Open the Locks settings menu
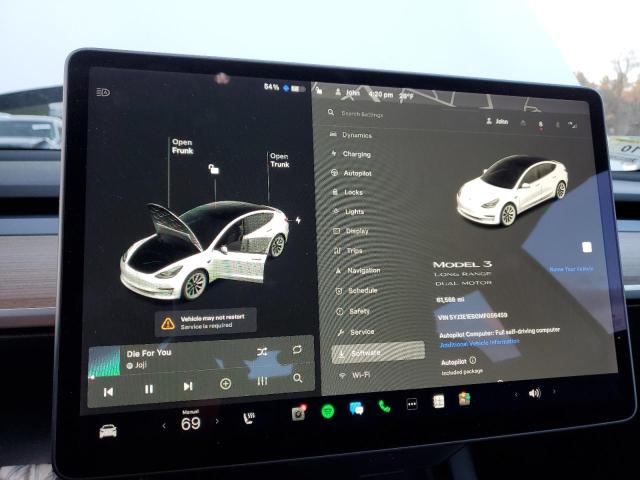 (347, 192)
